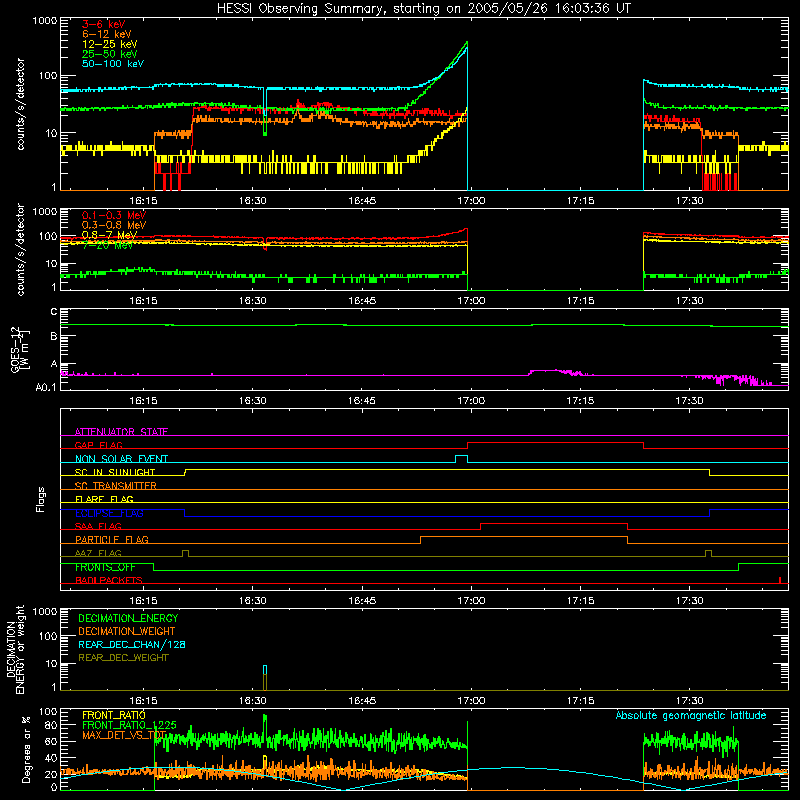Click the raised PARTICLE_FLAG segment
Screen dimensions: 800x800
pos(523,537)
